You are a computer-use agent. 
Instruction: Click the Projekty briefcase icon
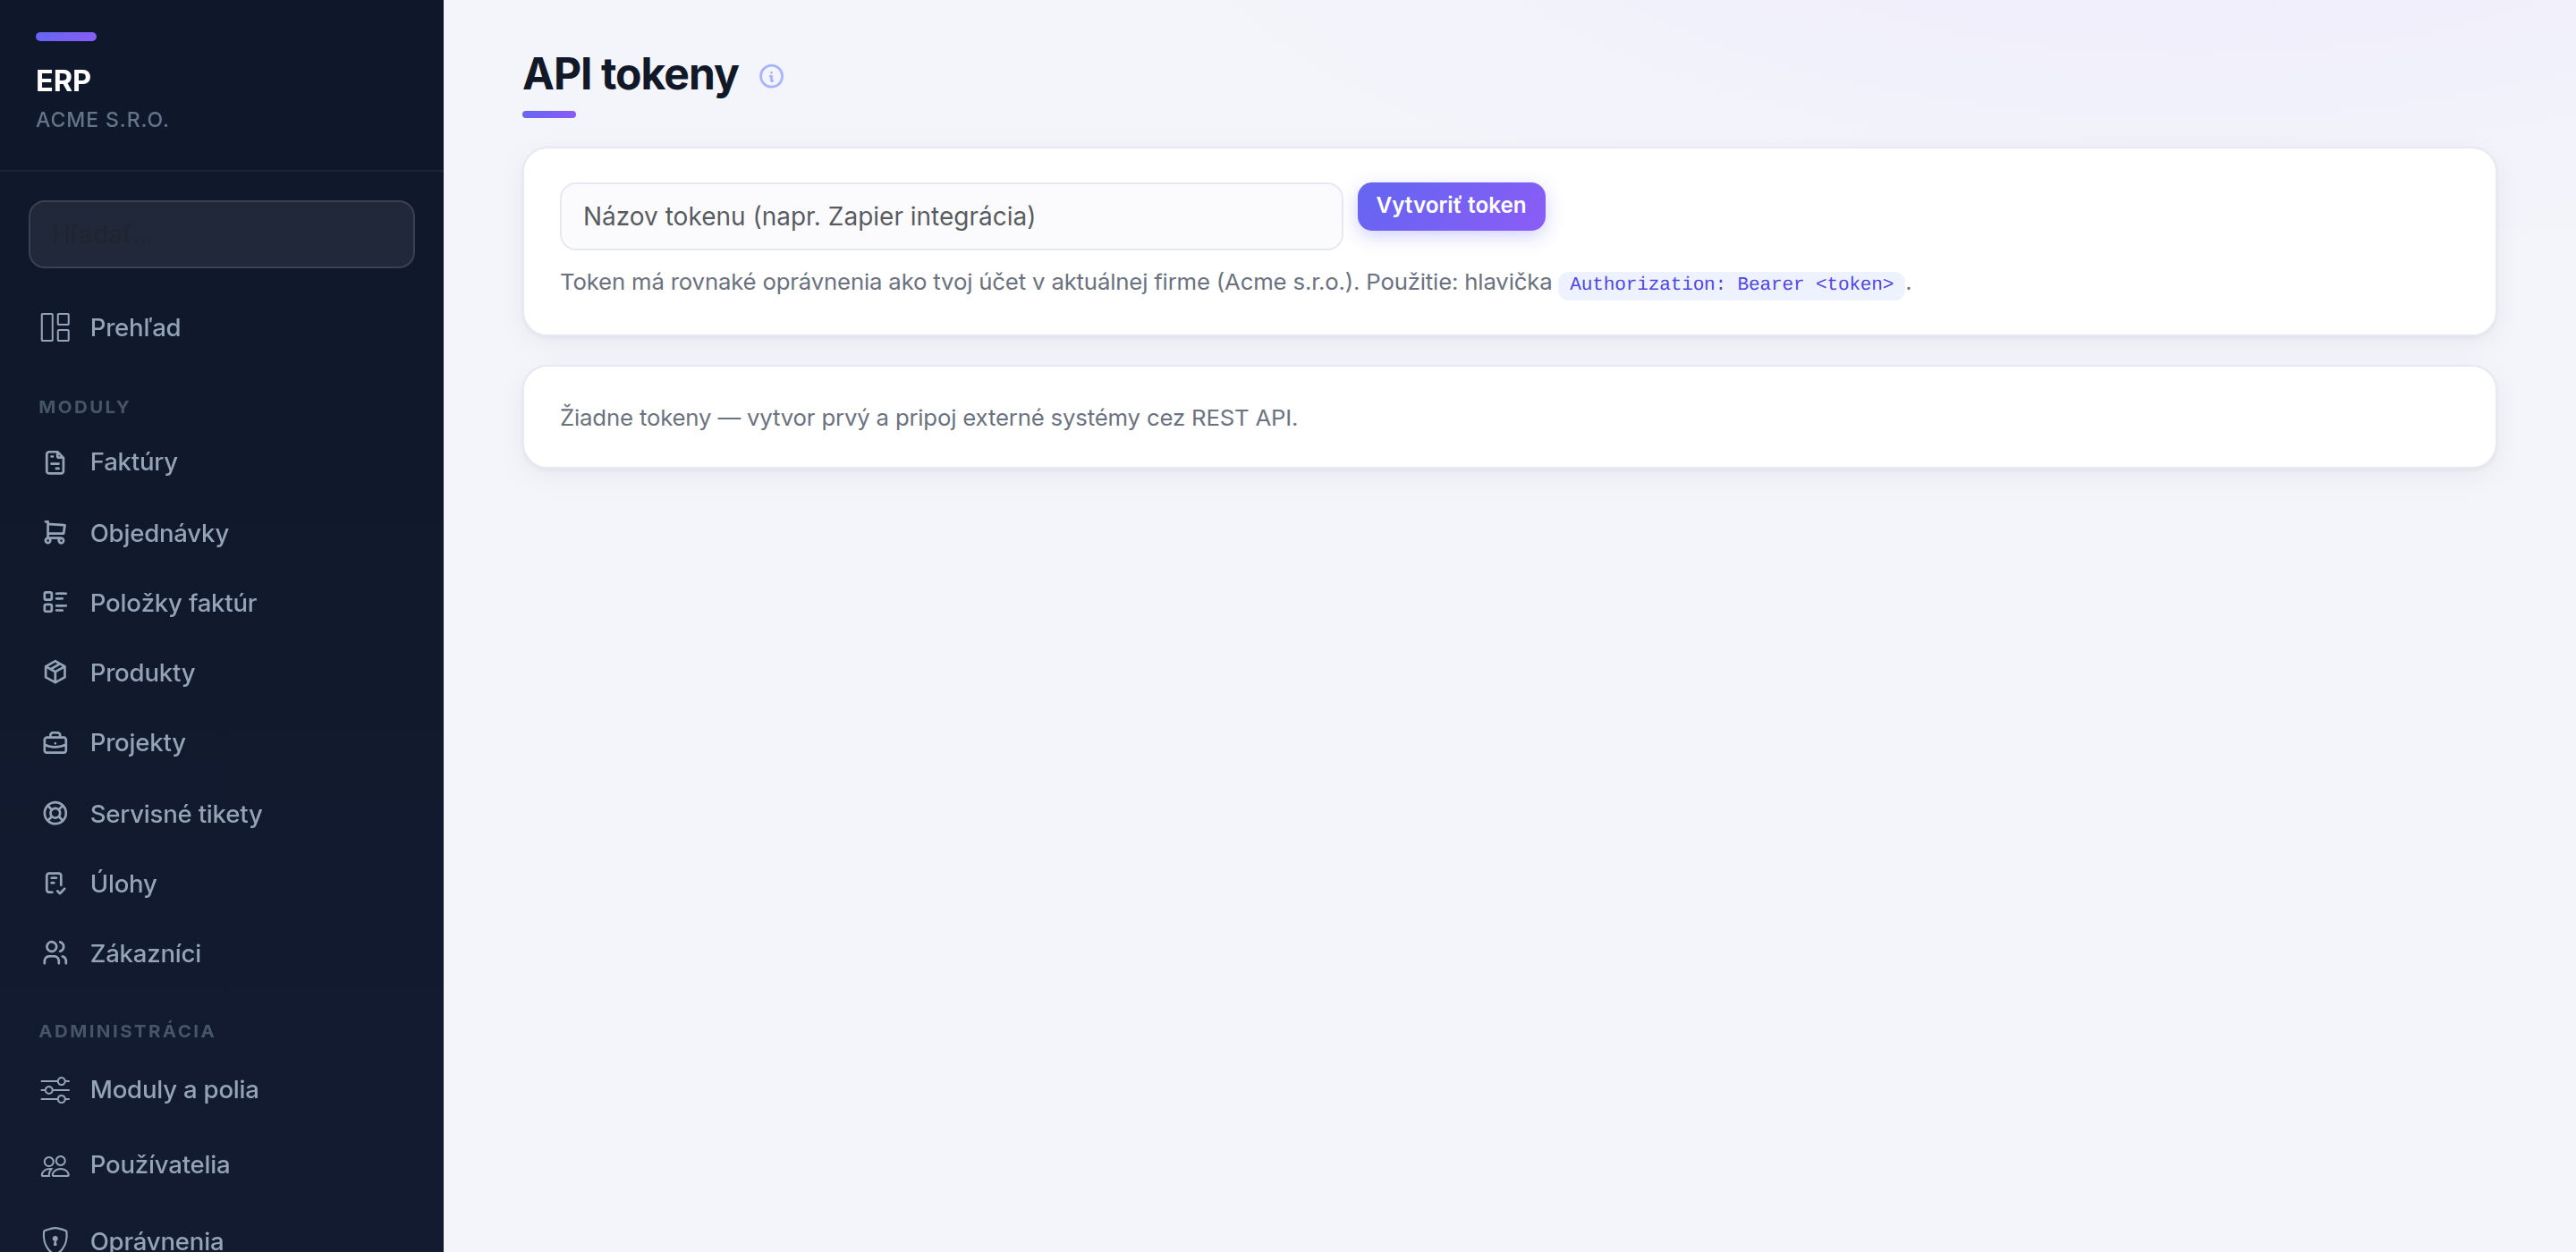(55, 743)
